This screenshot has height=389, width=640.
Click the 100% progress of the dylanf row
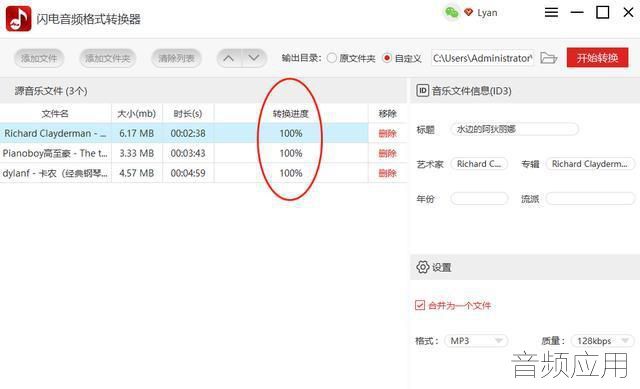click(x=291, y=173)
